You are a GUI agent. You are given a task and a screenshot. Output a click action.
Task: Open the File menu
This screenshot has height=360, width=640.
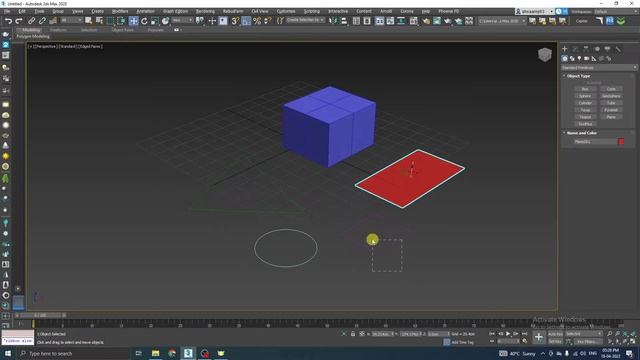click(x=7, y=11)
